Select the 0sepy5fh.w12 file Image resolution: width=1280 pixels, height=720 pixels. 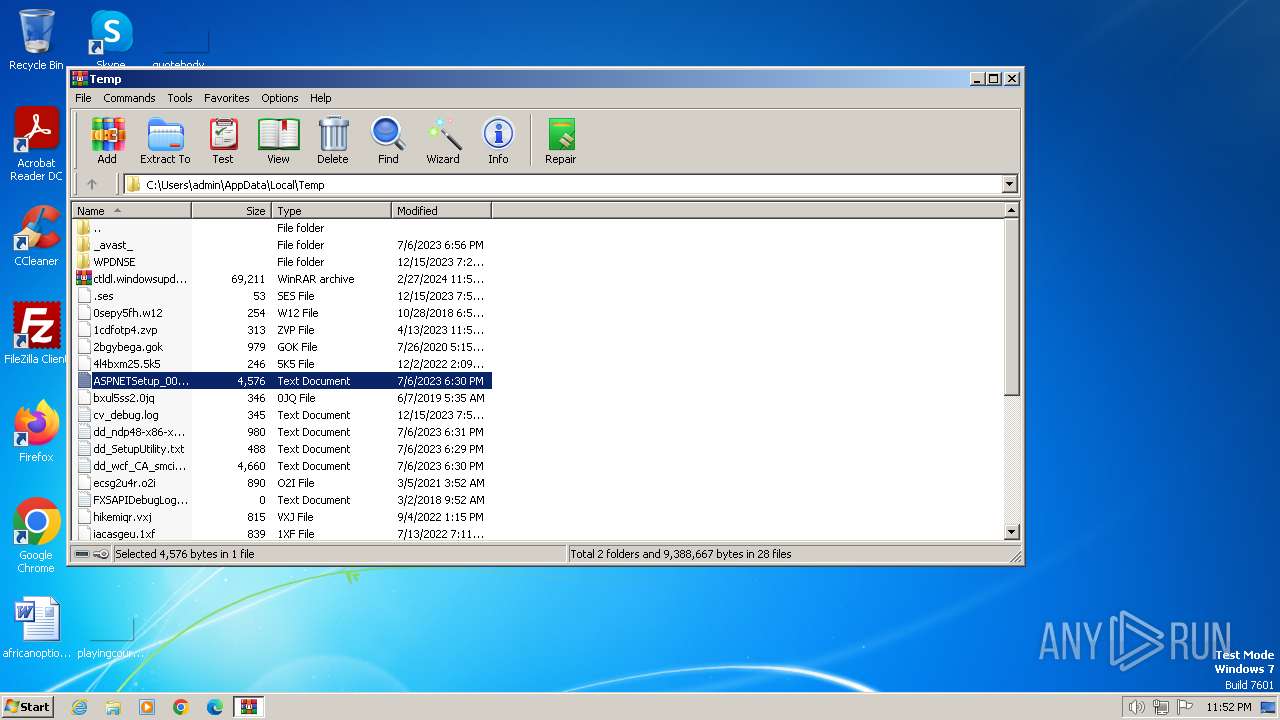coord(282,313)
